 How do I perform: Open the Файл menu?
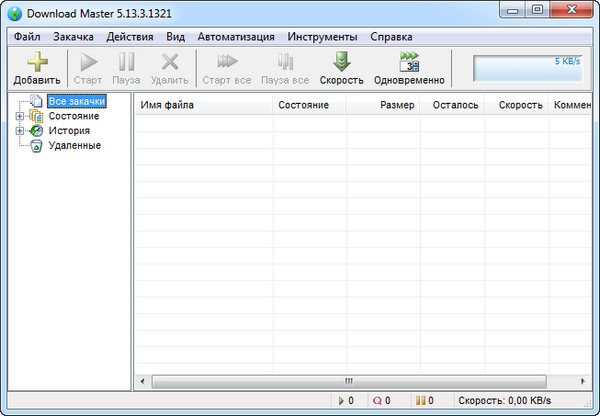point(27,36)
